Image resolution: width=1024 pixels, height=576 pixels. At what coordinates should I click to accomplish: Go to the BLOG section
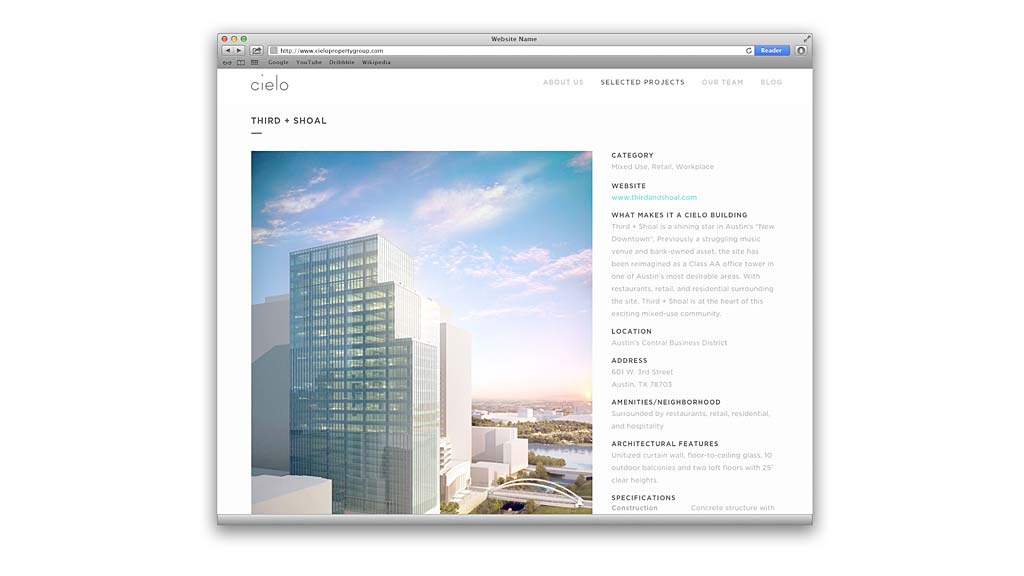coord(771,82)
